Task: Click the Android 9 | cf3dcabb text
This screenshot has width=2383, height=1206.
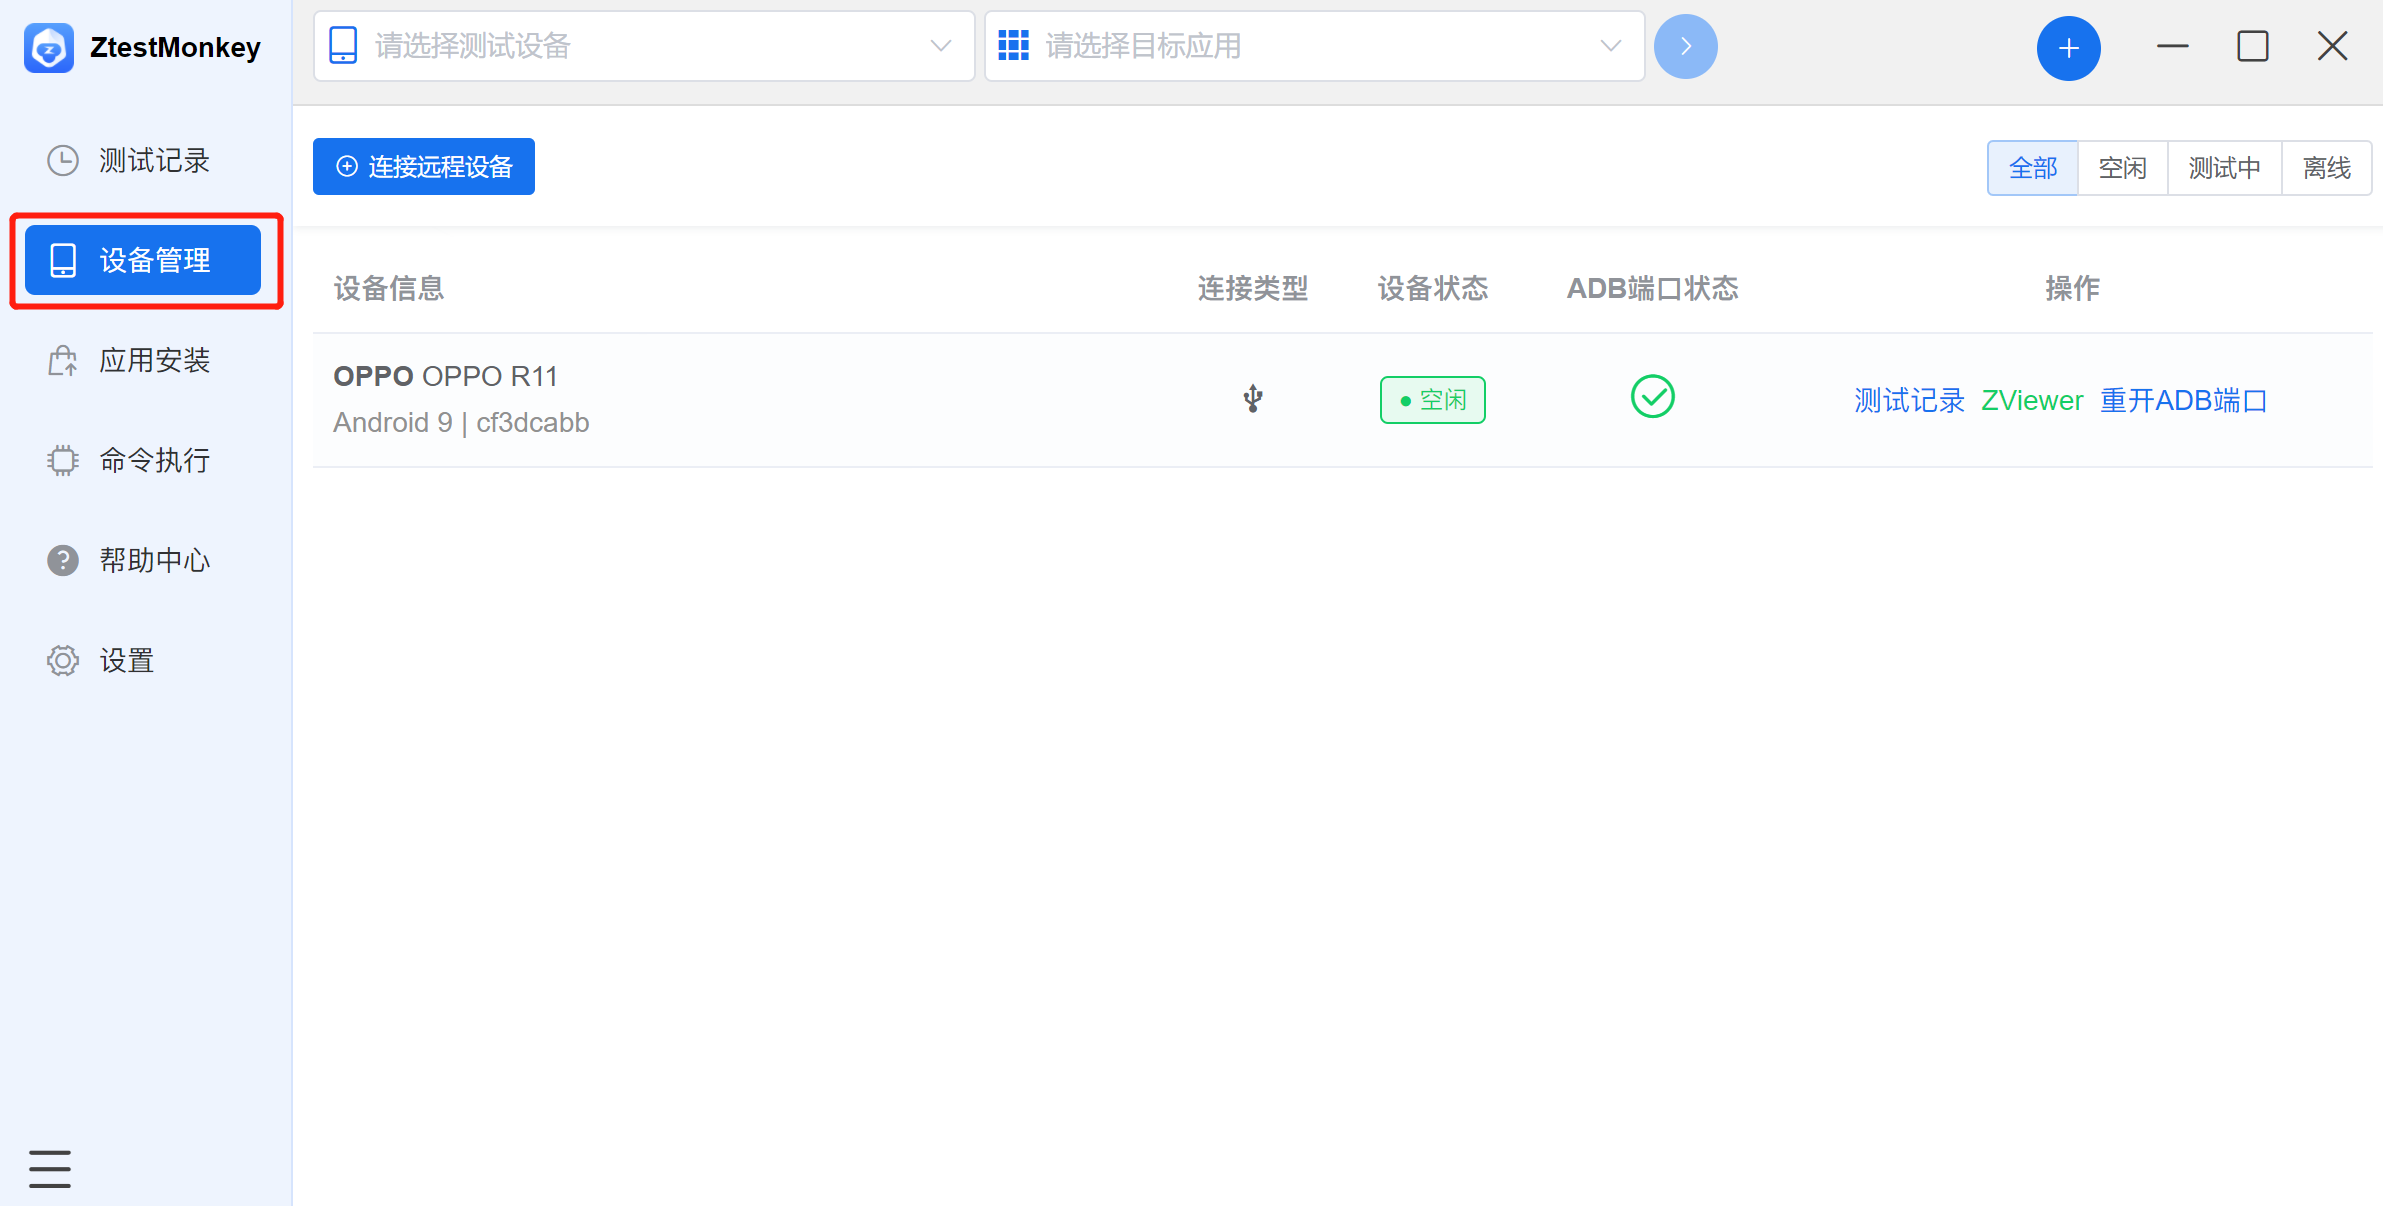Action: pos(461,423)
